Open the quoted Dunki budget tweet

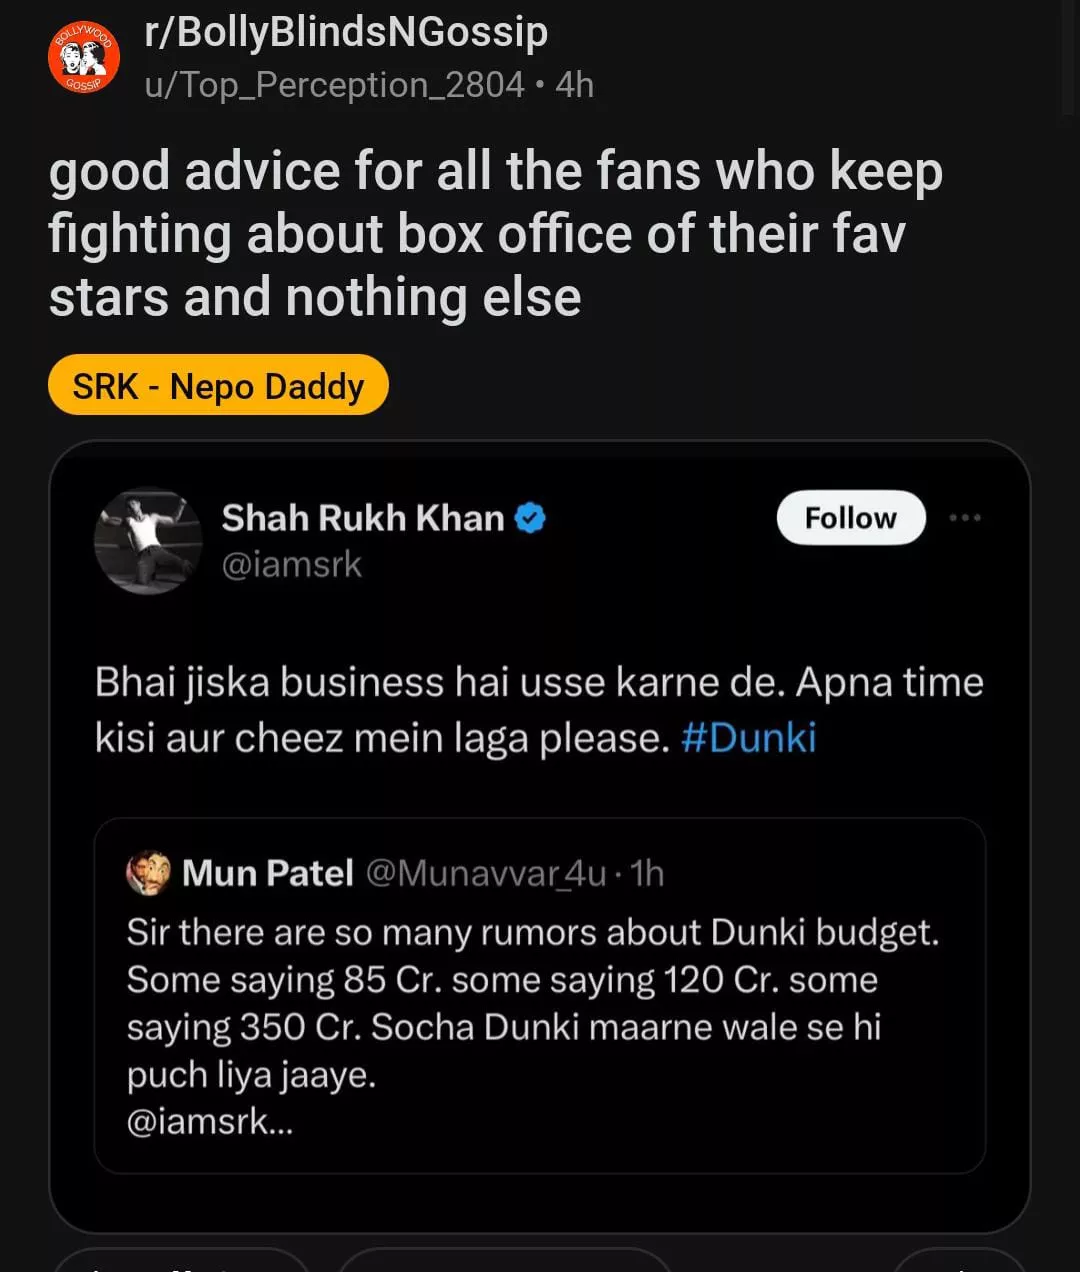(x=540, y=996)
